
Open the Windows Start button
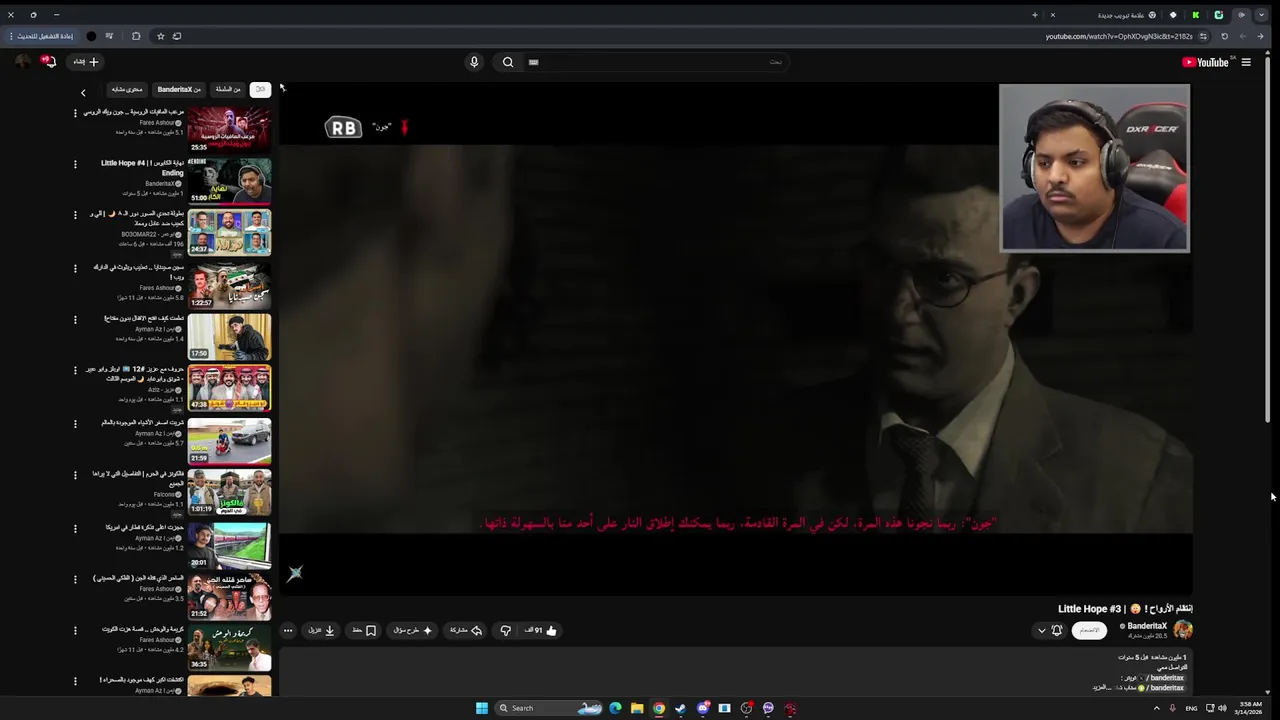(x=482, y=708)
